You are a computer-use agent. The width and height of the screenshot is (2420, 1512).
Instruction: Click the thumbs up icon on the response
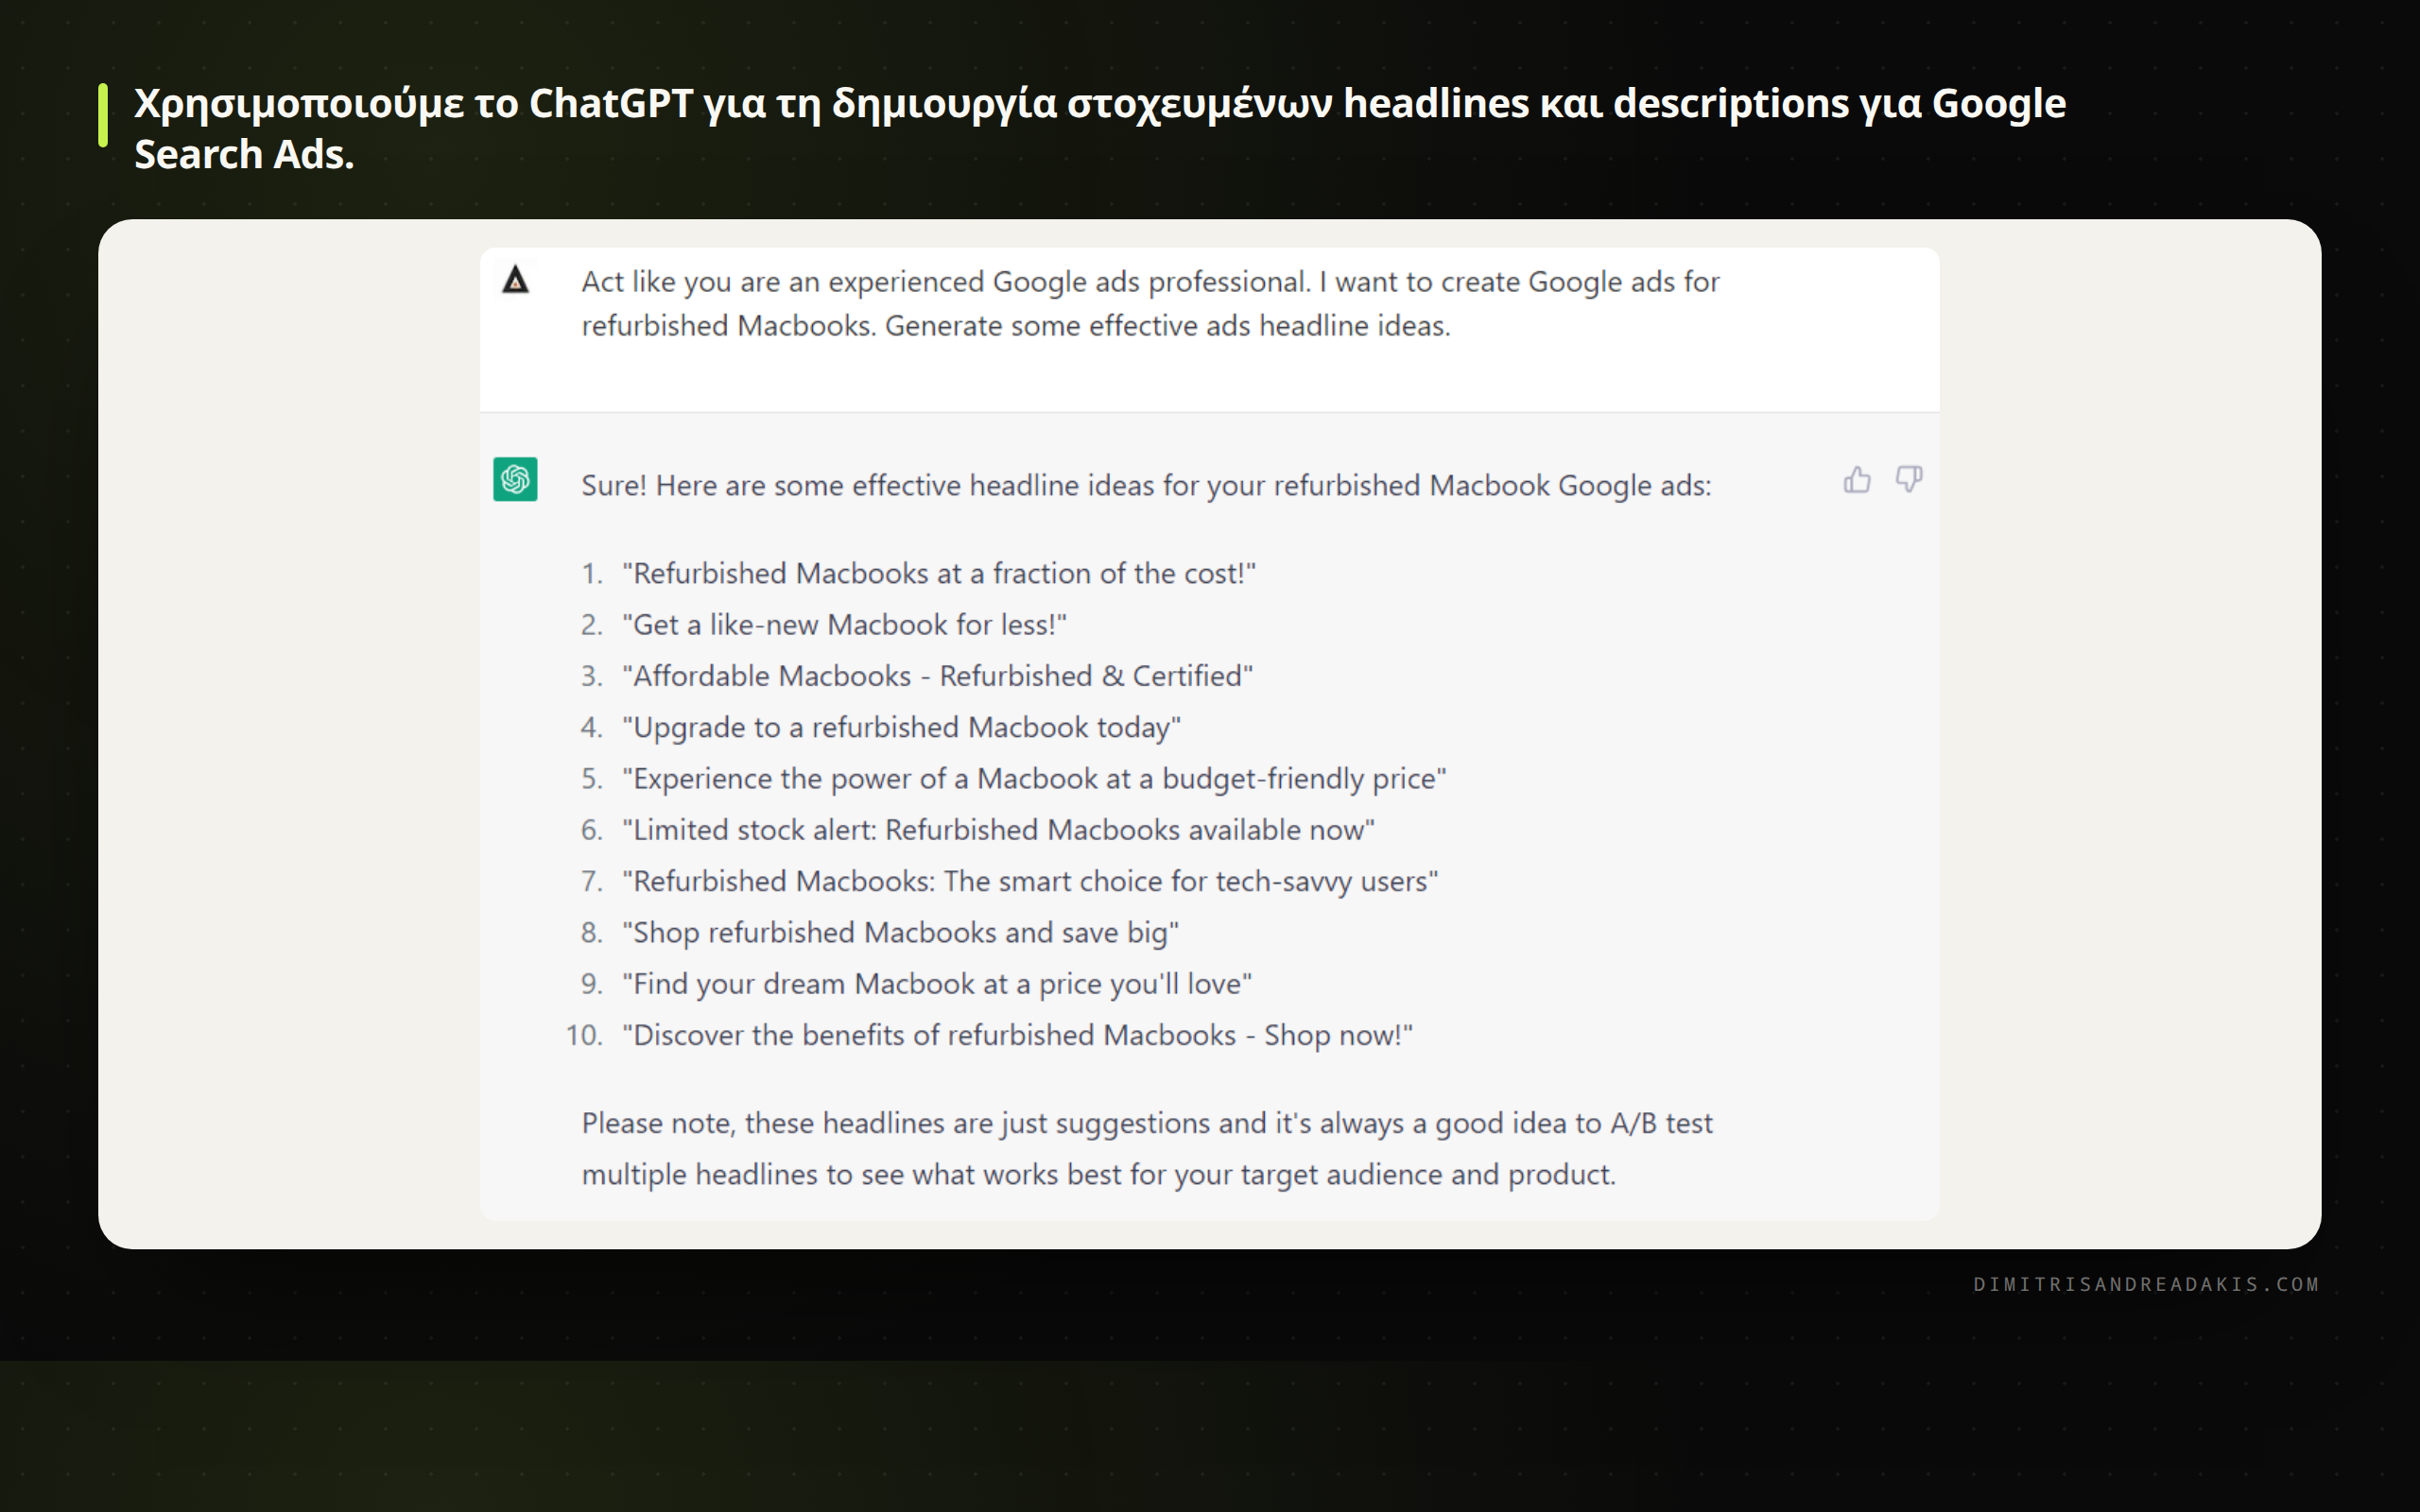[x=1857, y=480]
